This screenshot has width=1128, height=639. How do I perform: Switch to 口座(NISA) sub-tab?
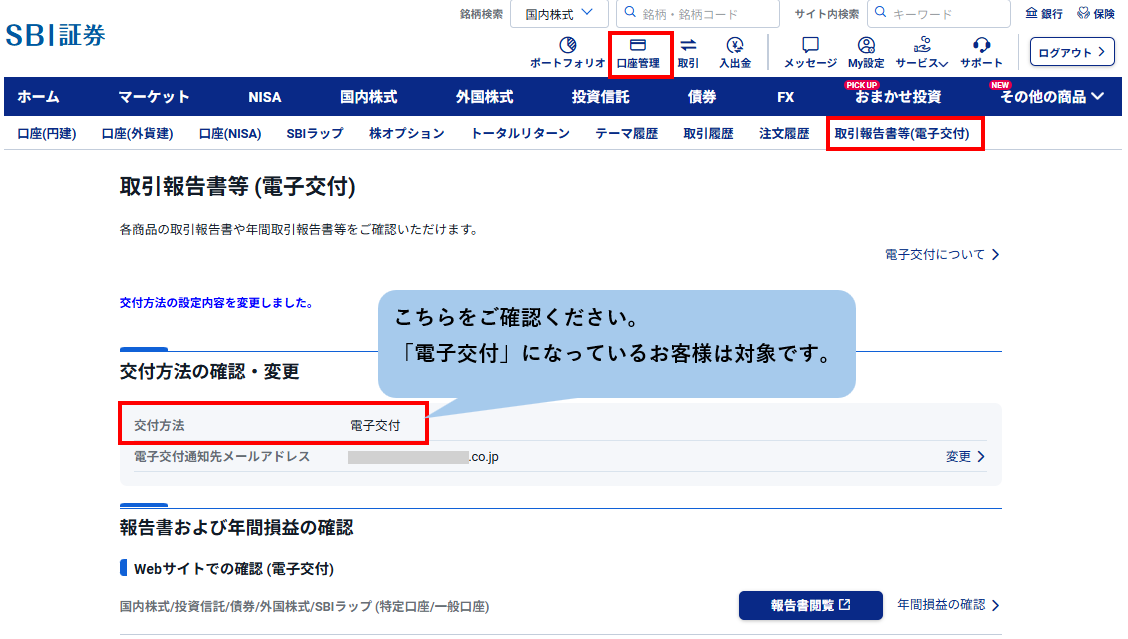pos(230,133)
